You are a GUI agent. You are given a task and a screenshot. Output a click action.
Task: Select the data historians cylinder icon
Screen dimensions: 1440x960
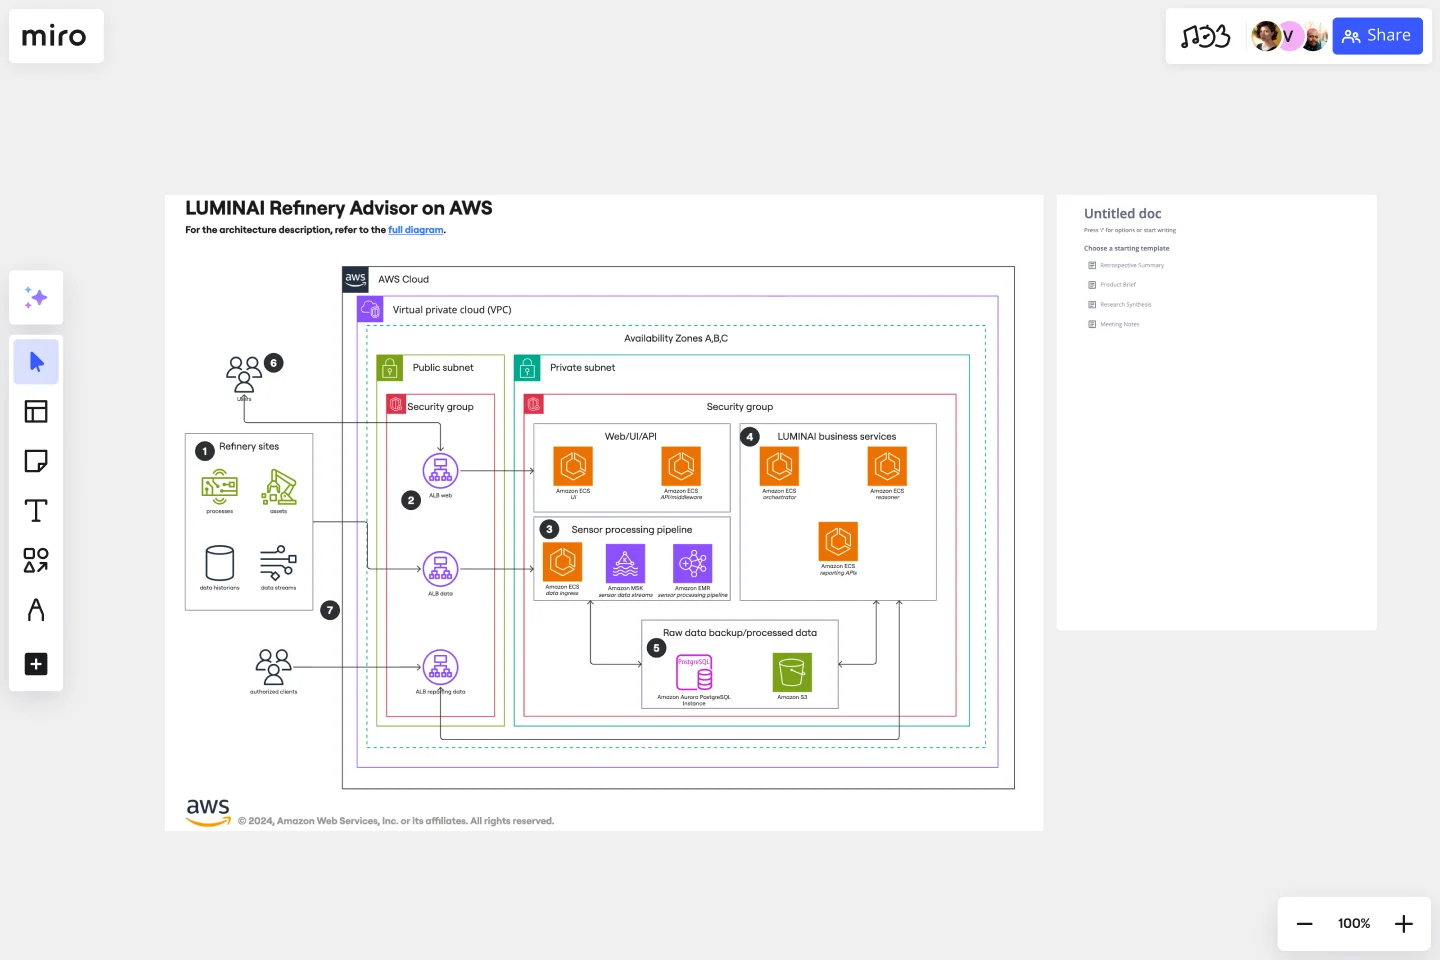tap(220, 563)
